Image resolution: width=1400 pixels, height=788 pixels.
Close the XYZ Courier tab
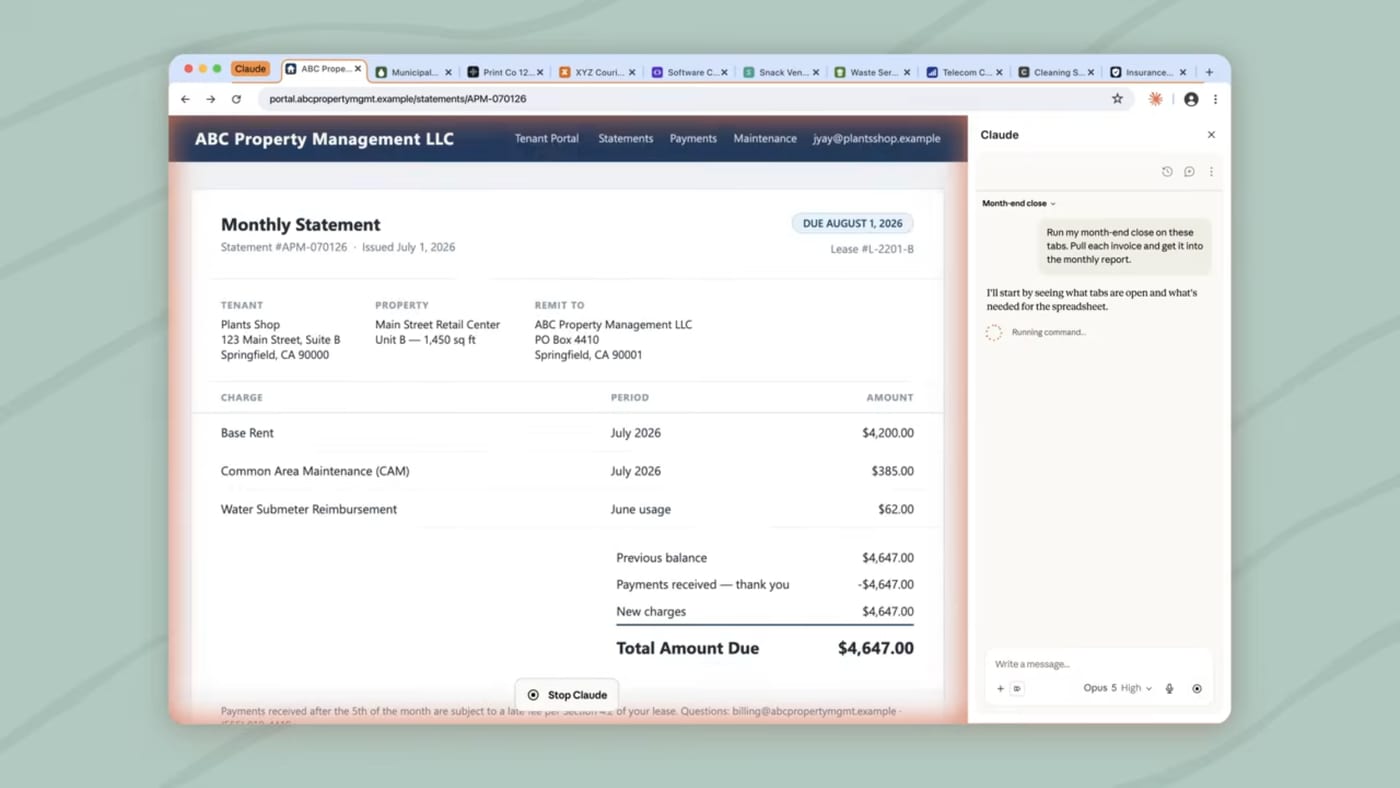point(632,72)
